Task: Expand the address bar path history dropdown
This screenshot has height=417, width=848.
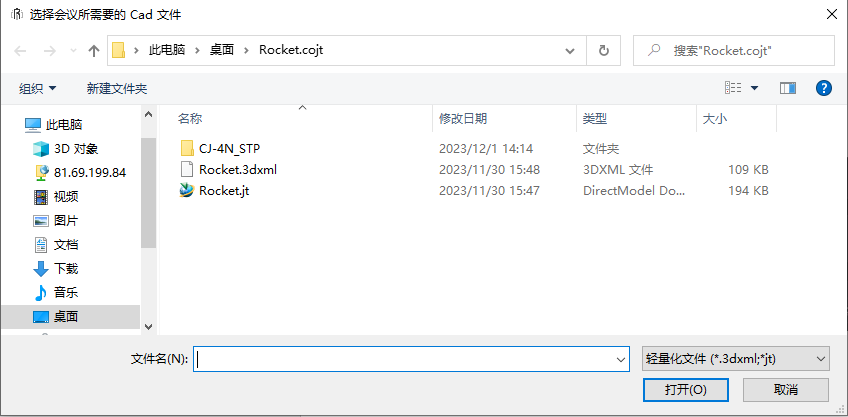Action: [570, 50]
